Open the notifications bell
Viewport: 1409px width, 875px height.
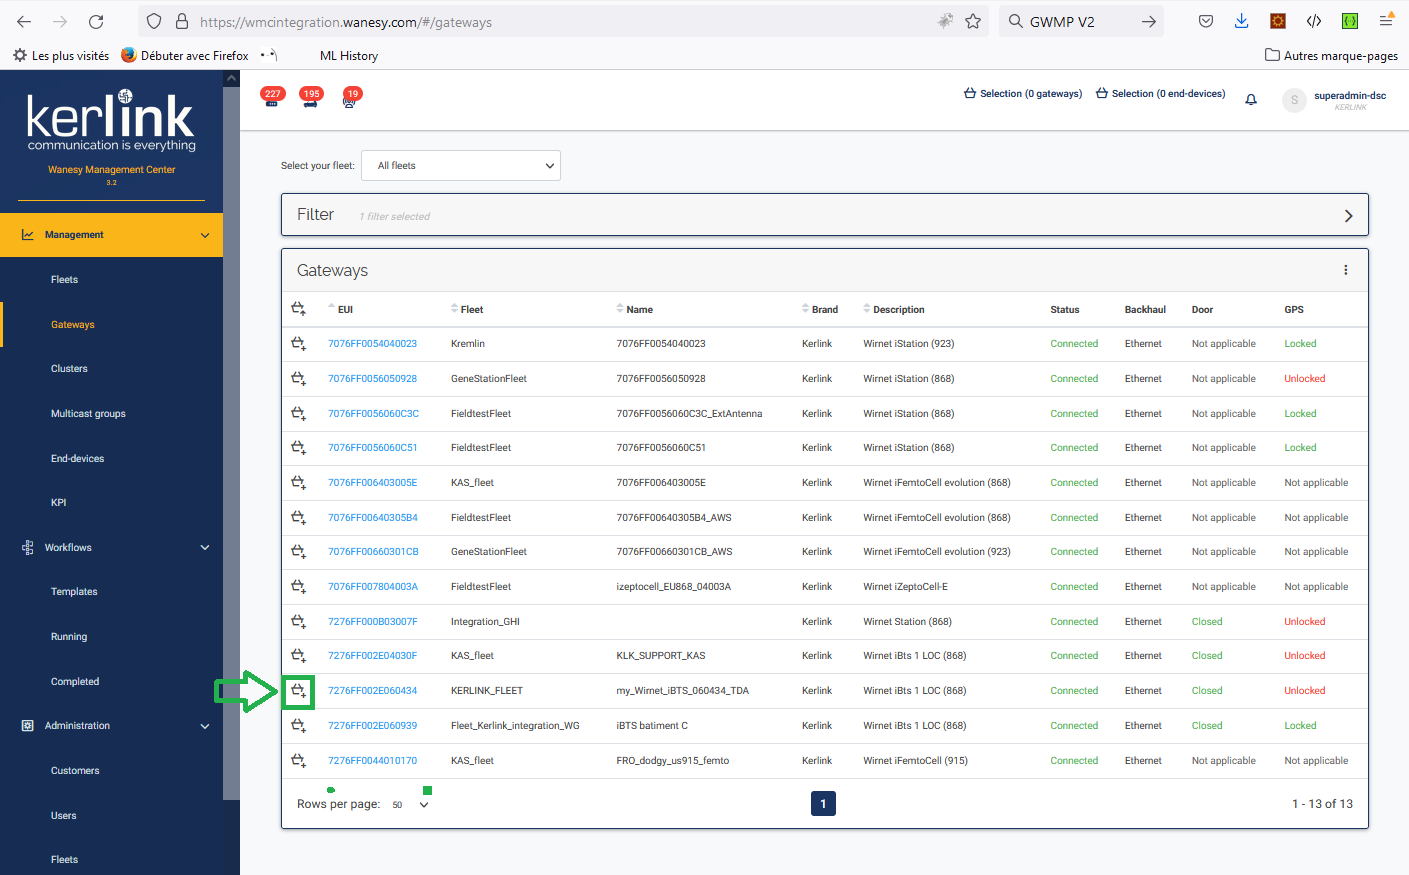[1251, 99]
